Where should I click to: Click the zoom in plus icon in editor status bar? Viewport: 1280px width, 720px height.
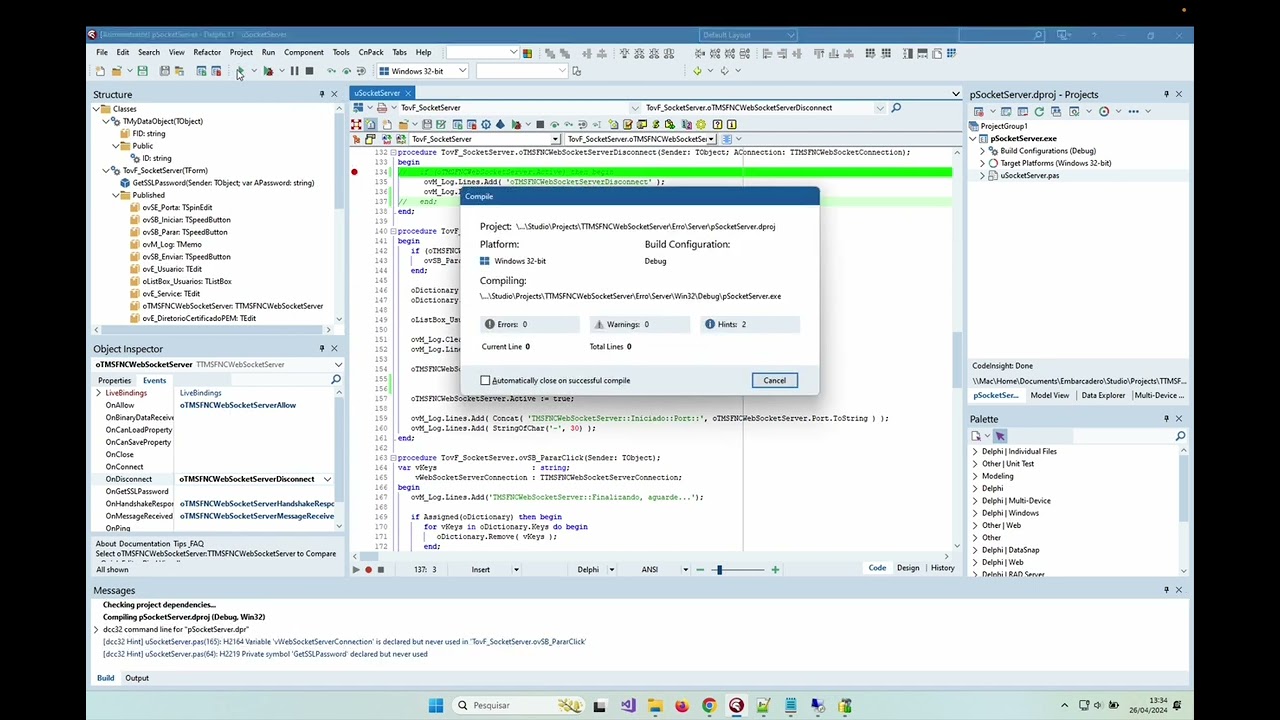(x=774, y=569)
